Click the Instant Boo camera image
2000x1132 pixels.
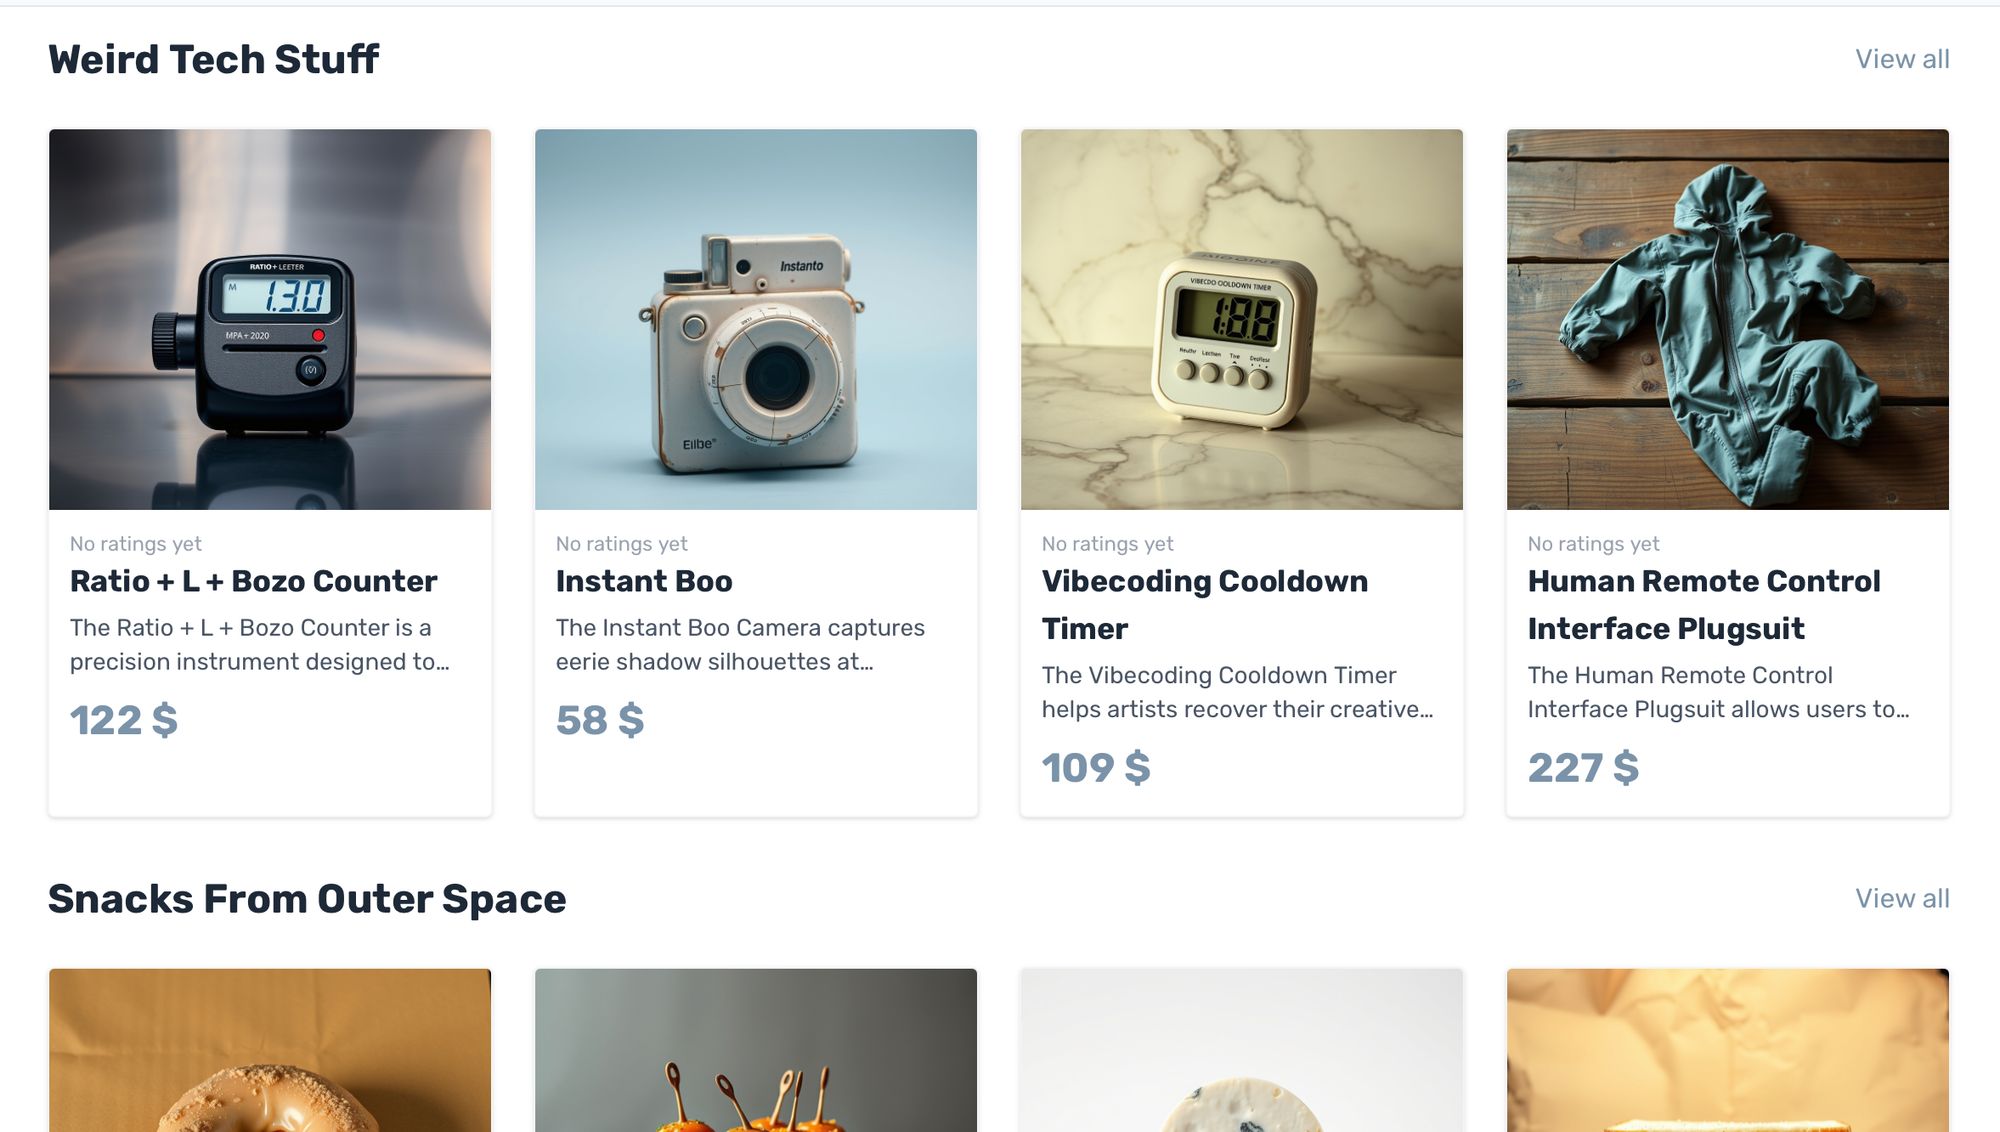click(x=756, y=319)
